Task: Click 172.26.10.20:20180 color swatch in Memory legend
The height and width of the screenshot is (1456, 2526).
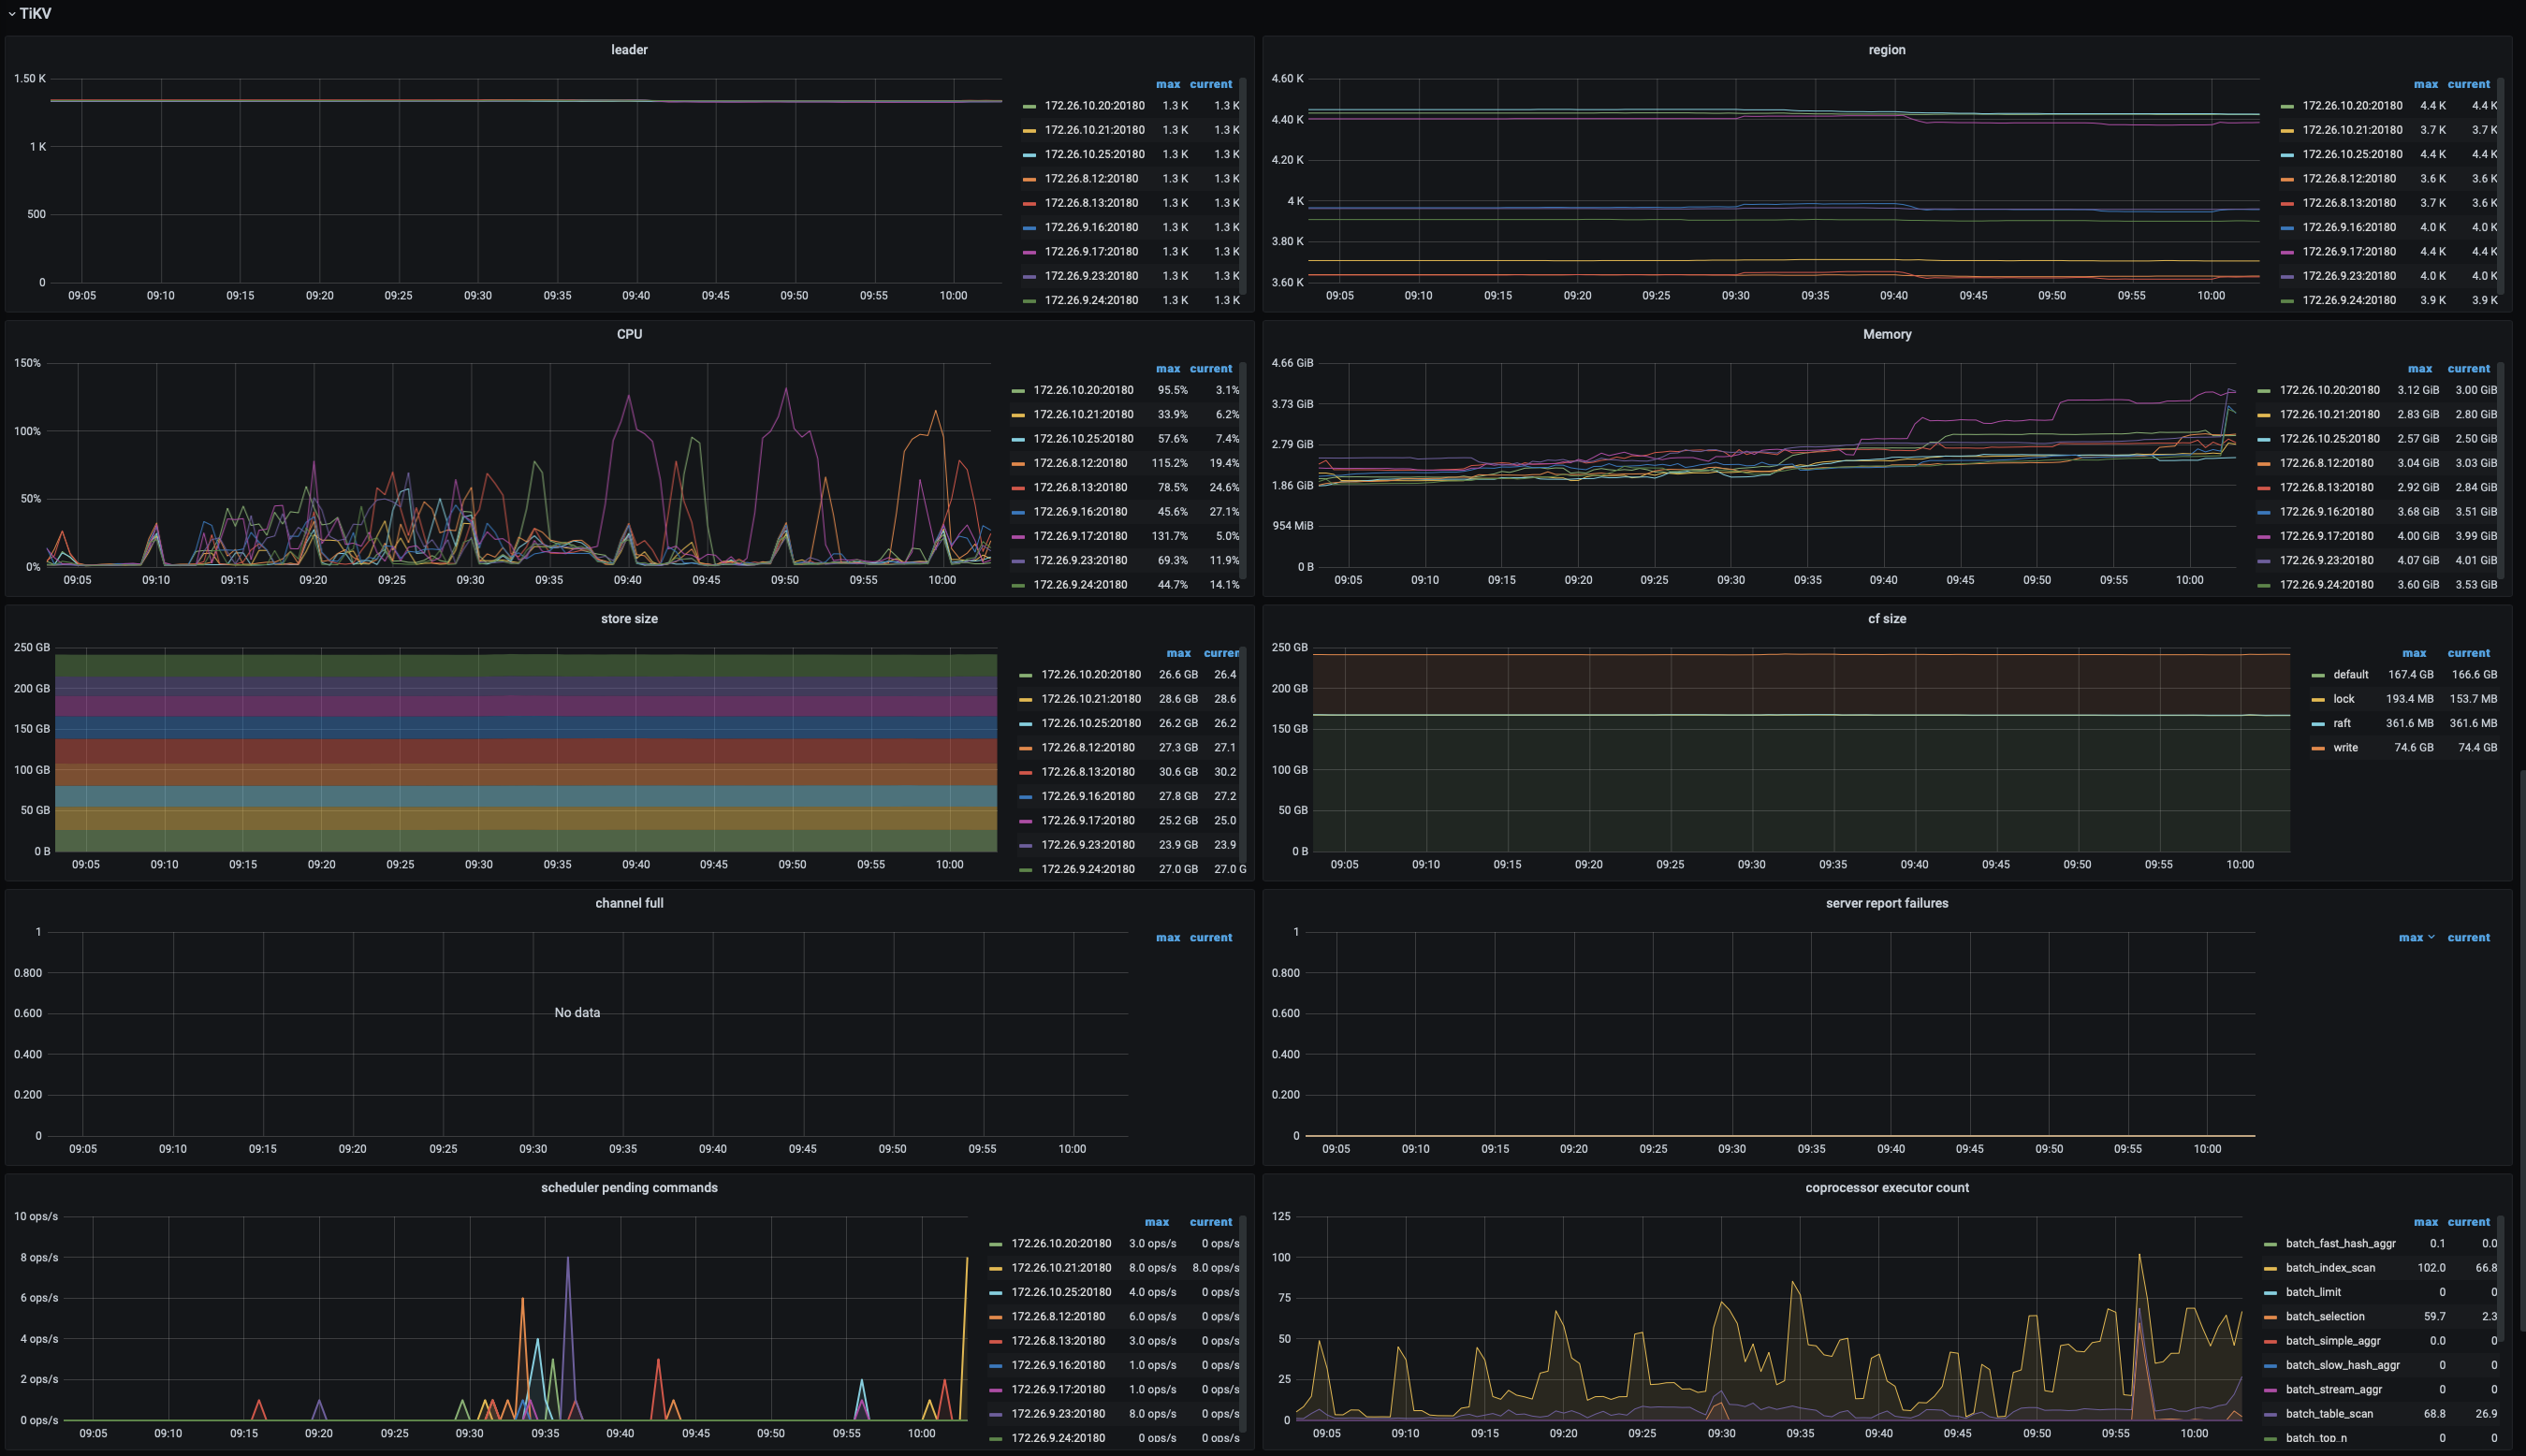Action: click(x=2264, y=391)
